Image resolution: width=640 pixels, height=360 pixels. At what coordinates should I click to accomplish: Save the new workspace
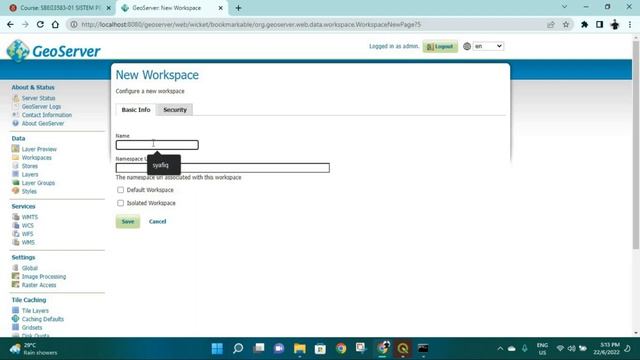pyautogui.click(x=128, y=221)
